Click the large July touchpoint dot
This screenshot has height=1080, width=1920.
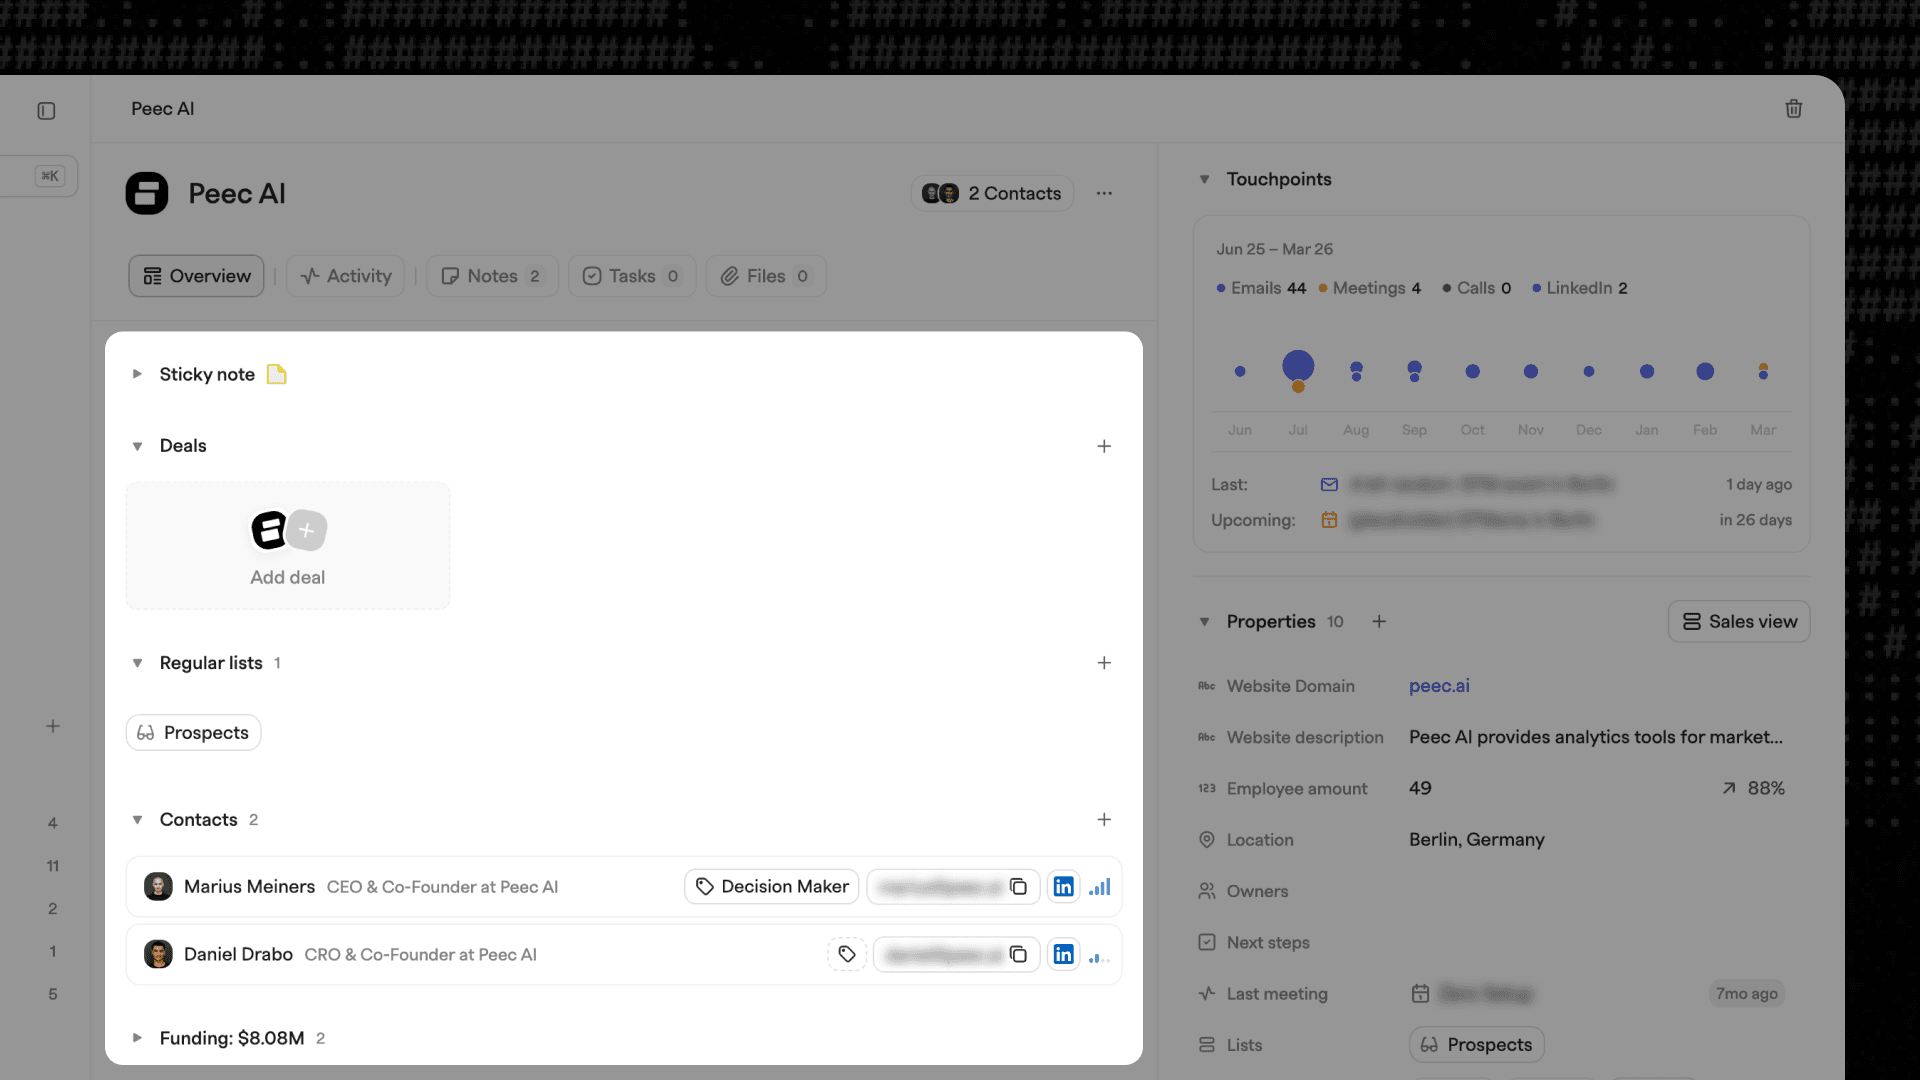[1298, 366]
